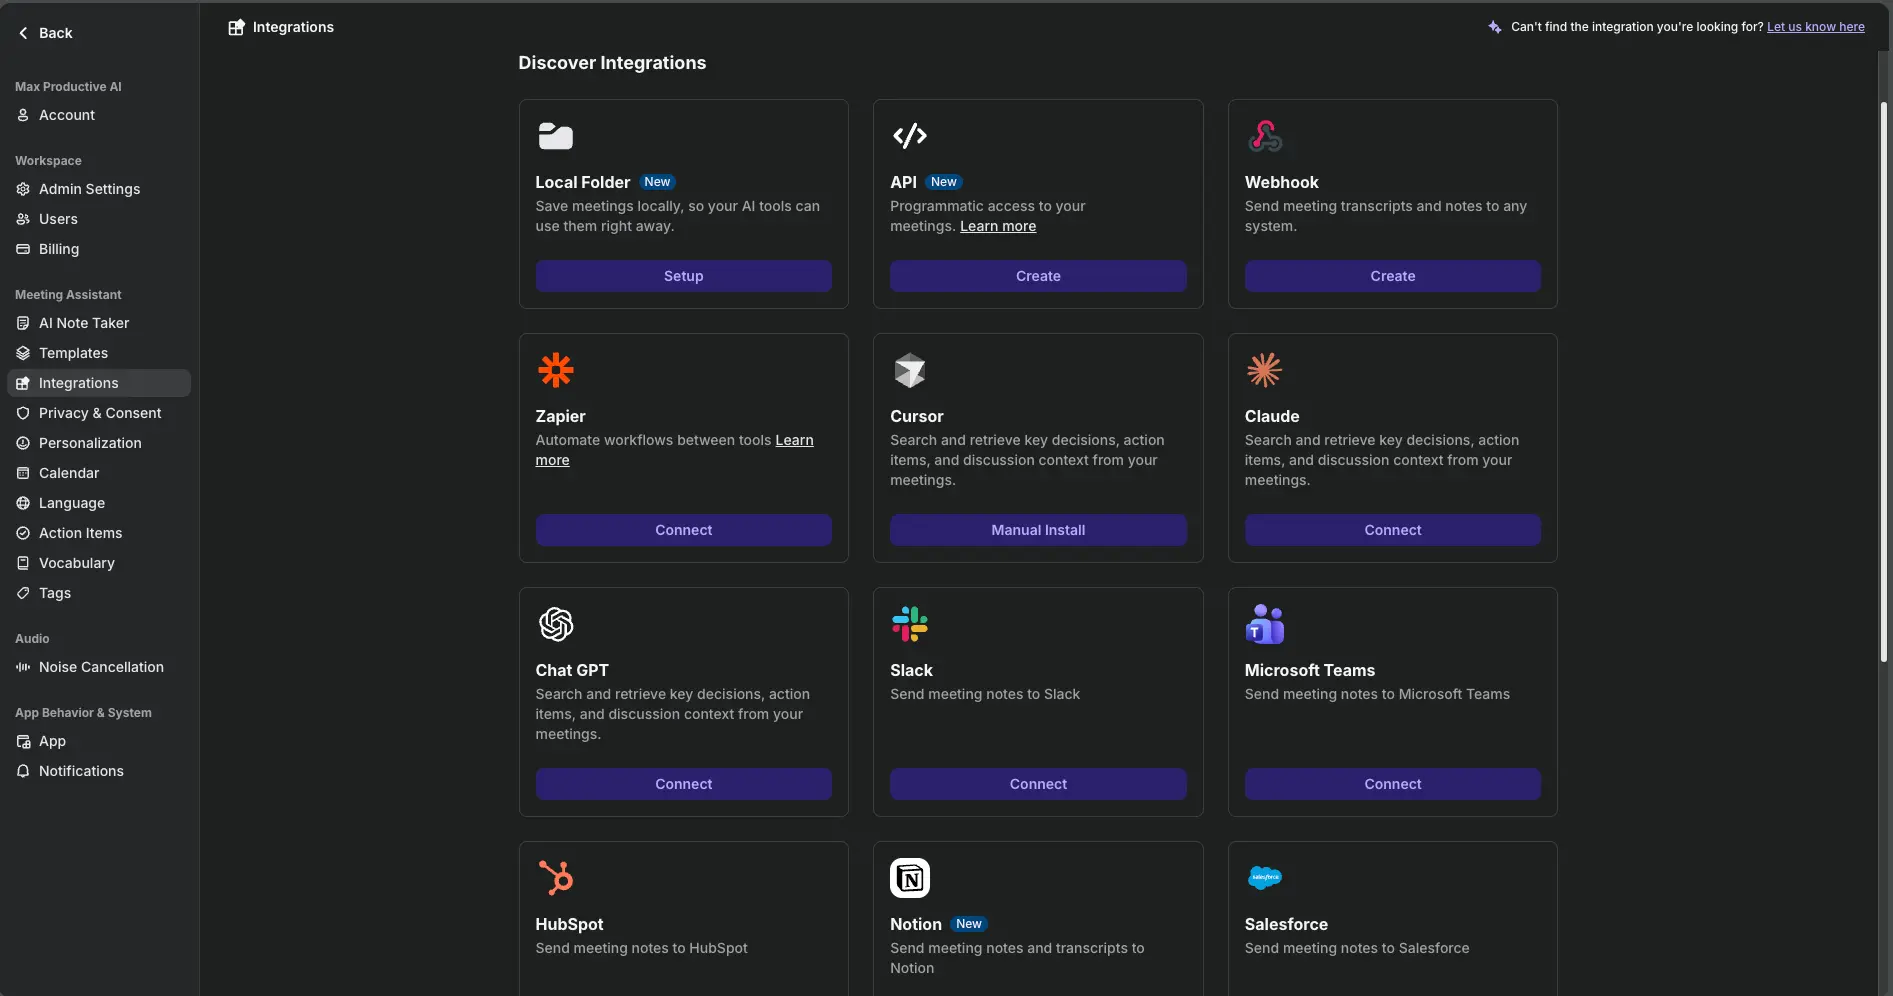
Task: Open Privacy & Consent settings
Action: pos(99,413)
